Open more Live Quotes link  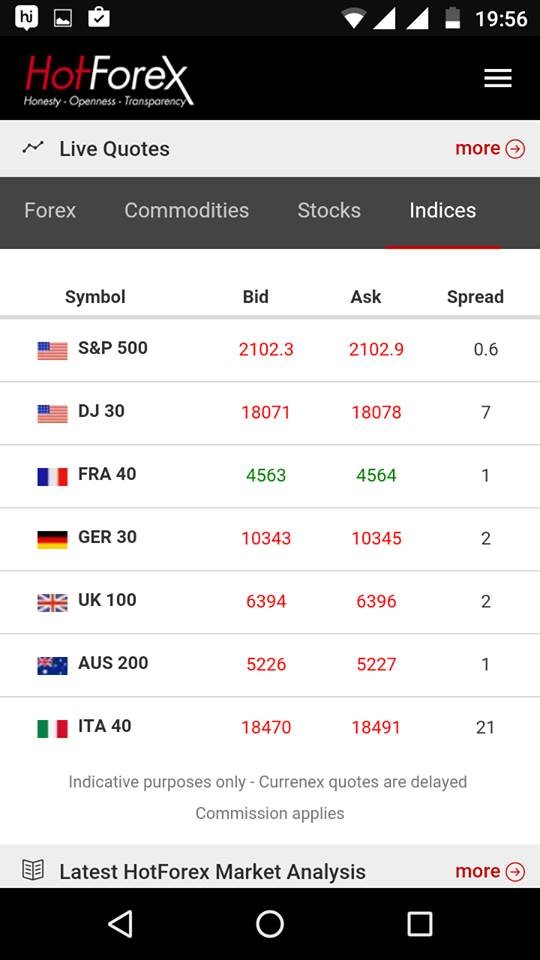490,149
